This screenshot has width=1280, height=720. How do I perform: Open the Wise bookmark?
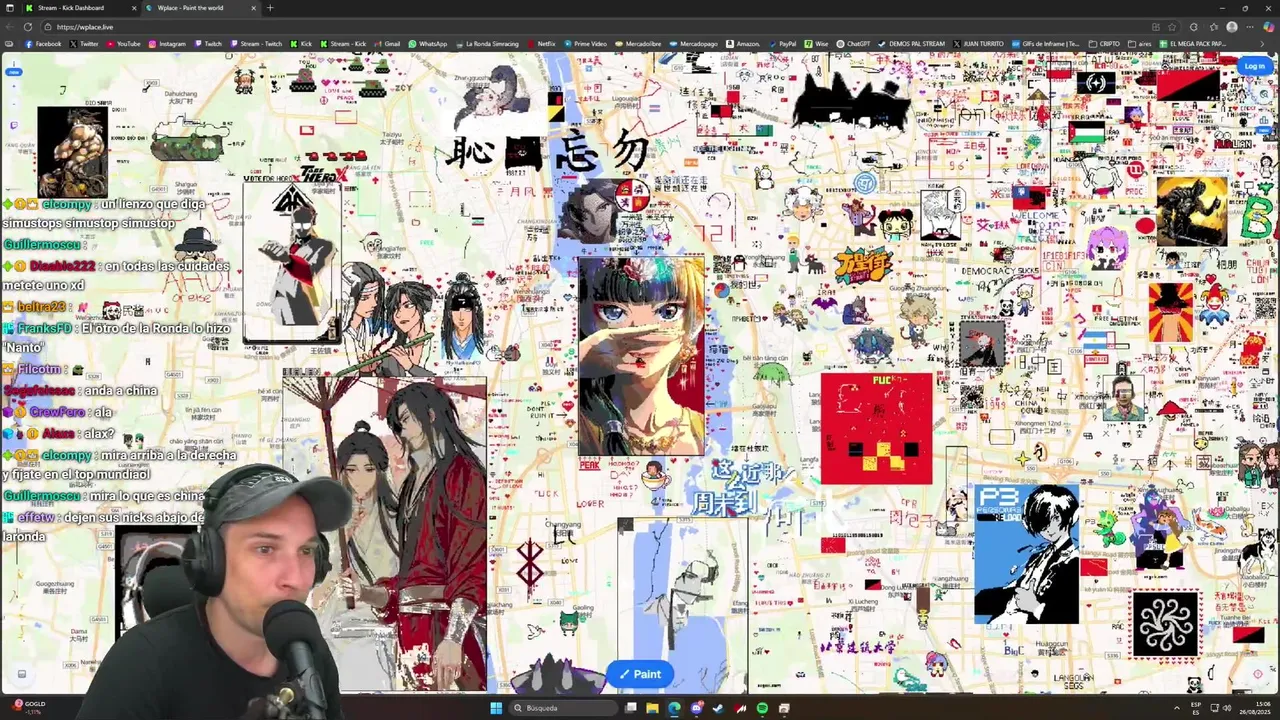coord(816,44)
